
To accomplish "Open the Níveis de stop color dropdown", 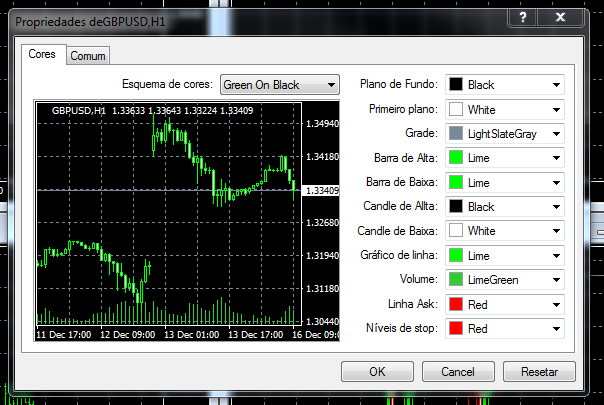I will [505, 329].
